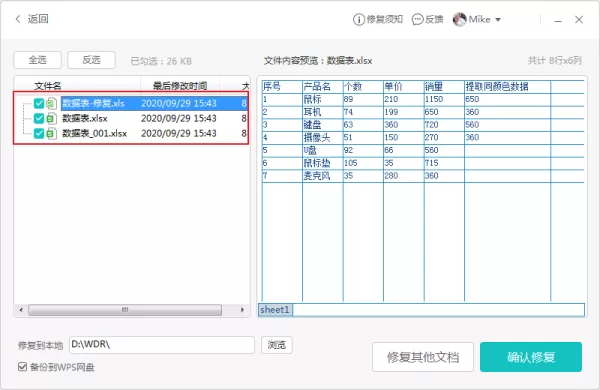Click the 修复其他文档 button
600x390 pixels.
point(423,357)
